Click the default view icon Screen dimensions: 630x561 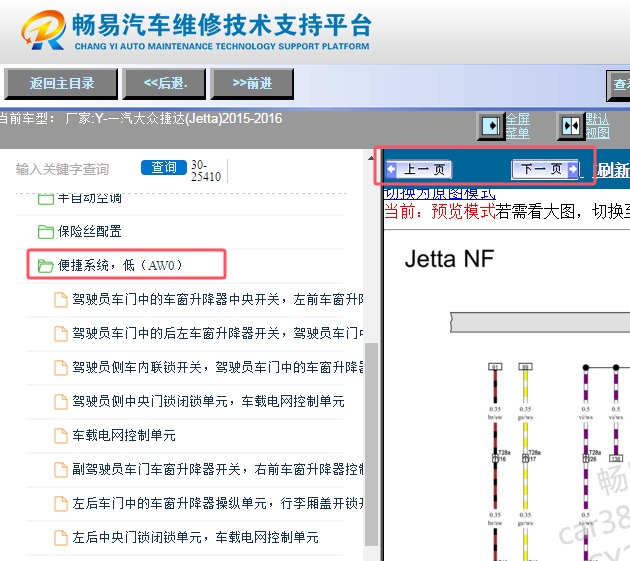[x=571, y=126]
